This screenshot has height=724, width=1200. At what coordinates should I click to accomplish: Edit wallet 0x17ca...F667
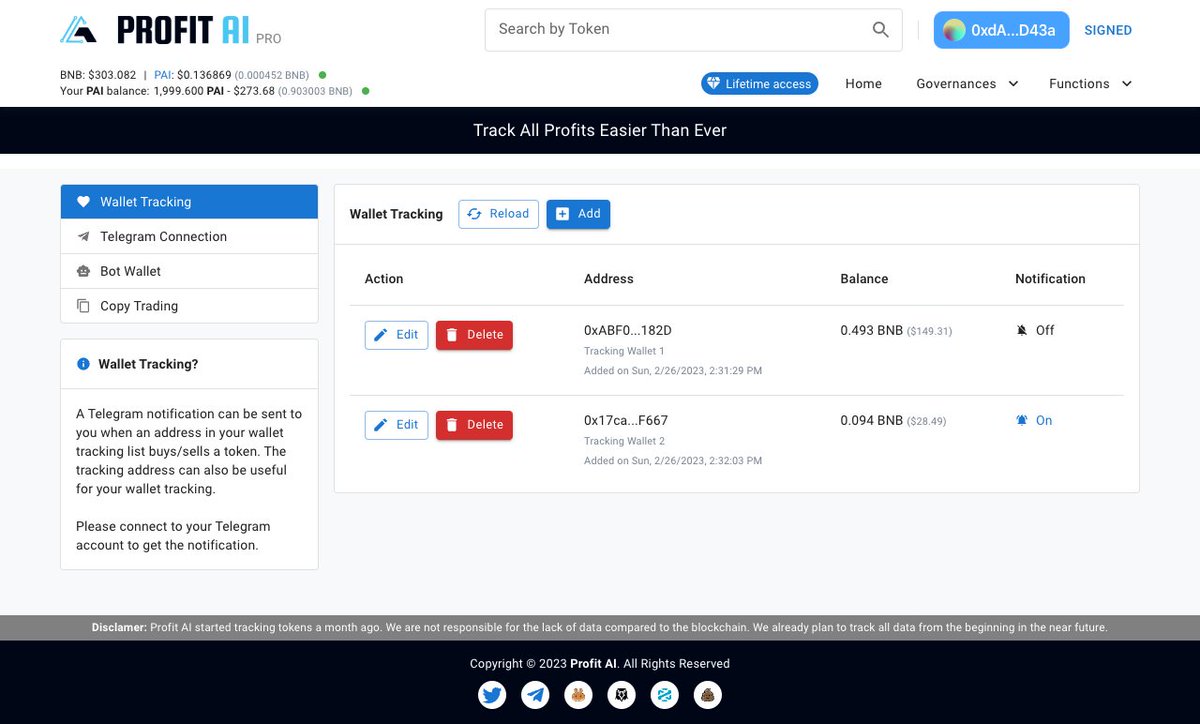[397, 425]
